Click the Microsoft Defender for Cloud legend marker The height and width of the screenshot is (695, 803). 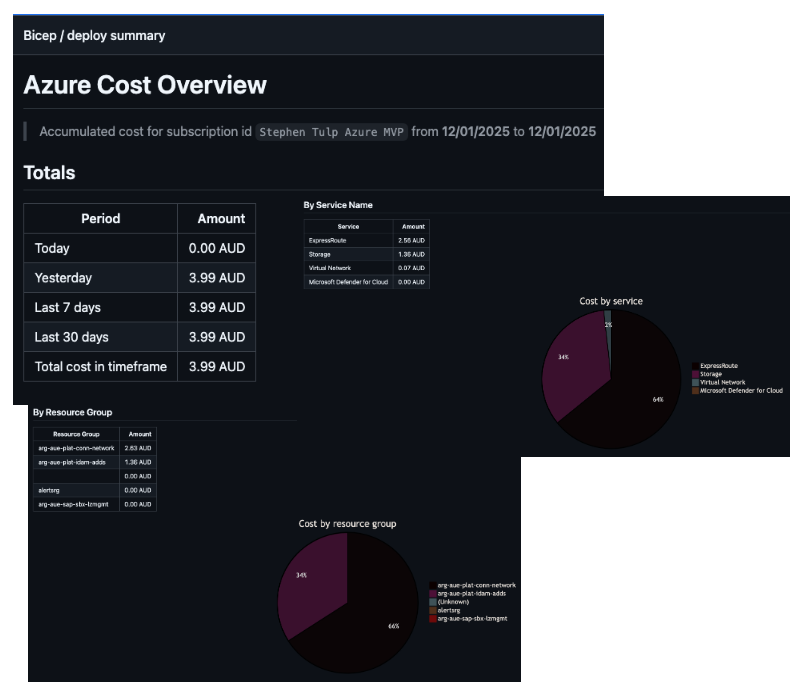[x=694, y=391]
